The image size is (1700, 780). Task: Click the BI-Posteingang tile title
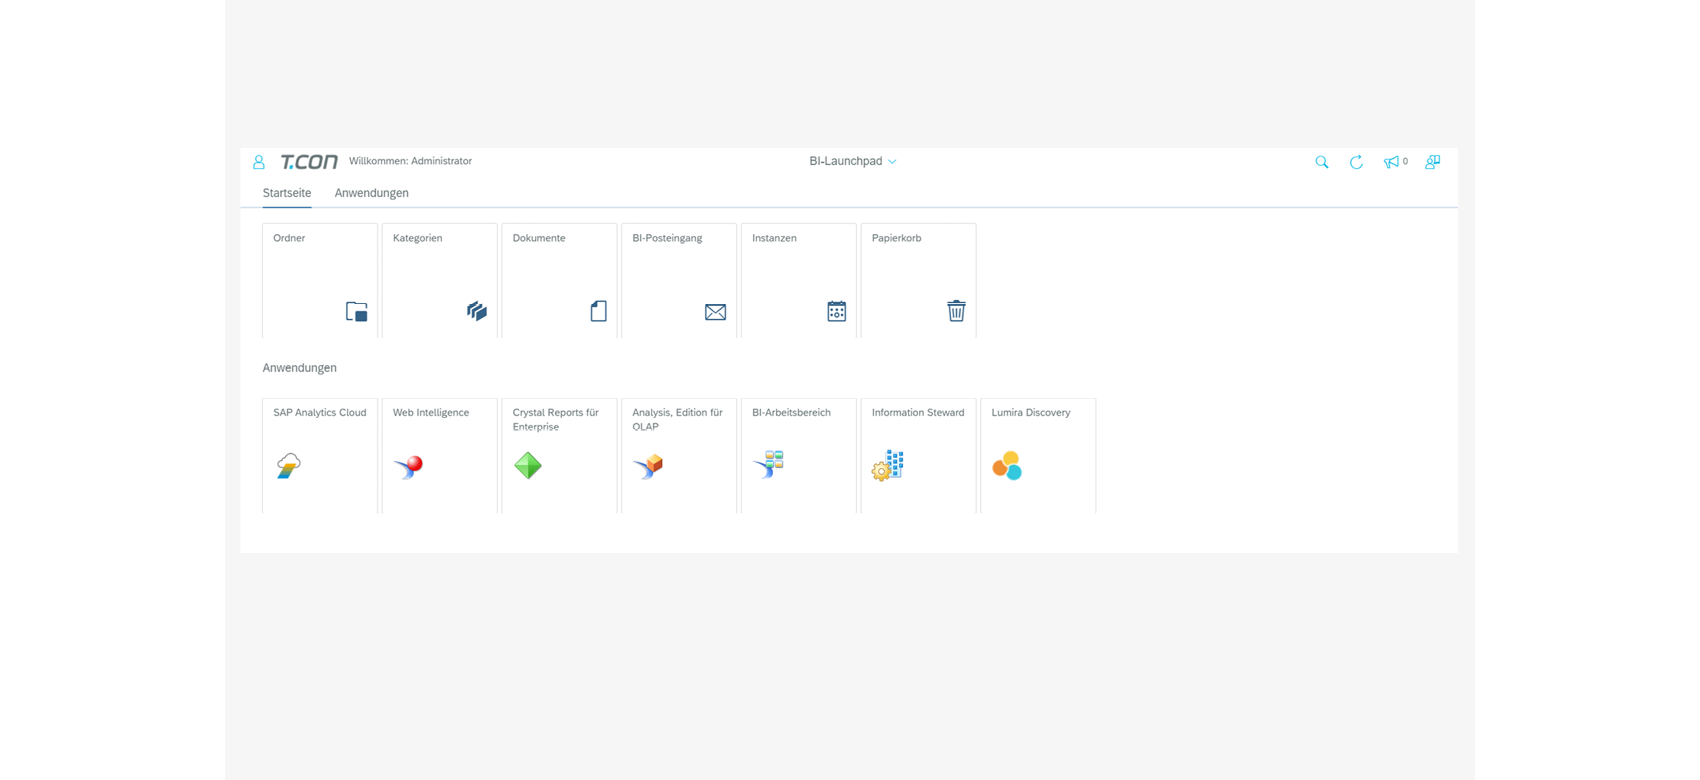click(667, 238)
